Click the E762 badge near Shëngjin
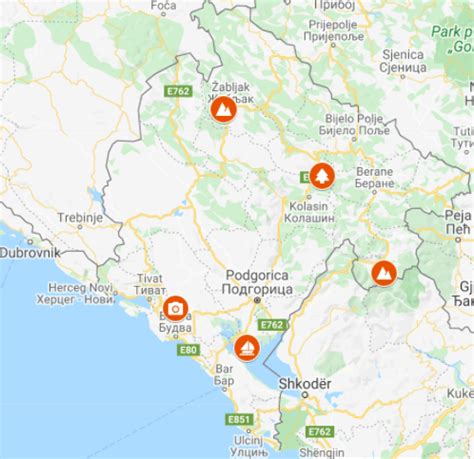 tap(319, 432)
